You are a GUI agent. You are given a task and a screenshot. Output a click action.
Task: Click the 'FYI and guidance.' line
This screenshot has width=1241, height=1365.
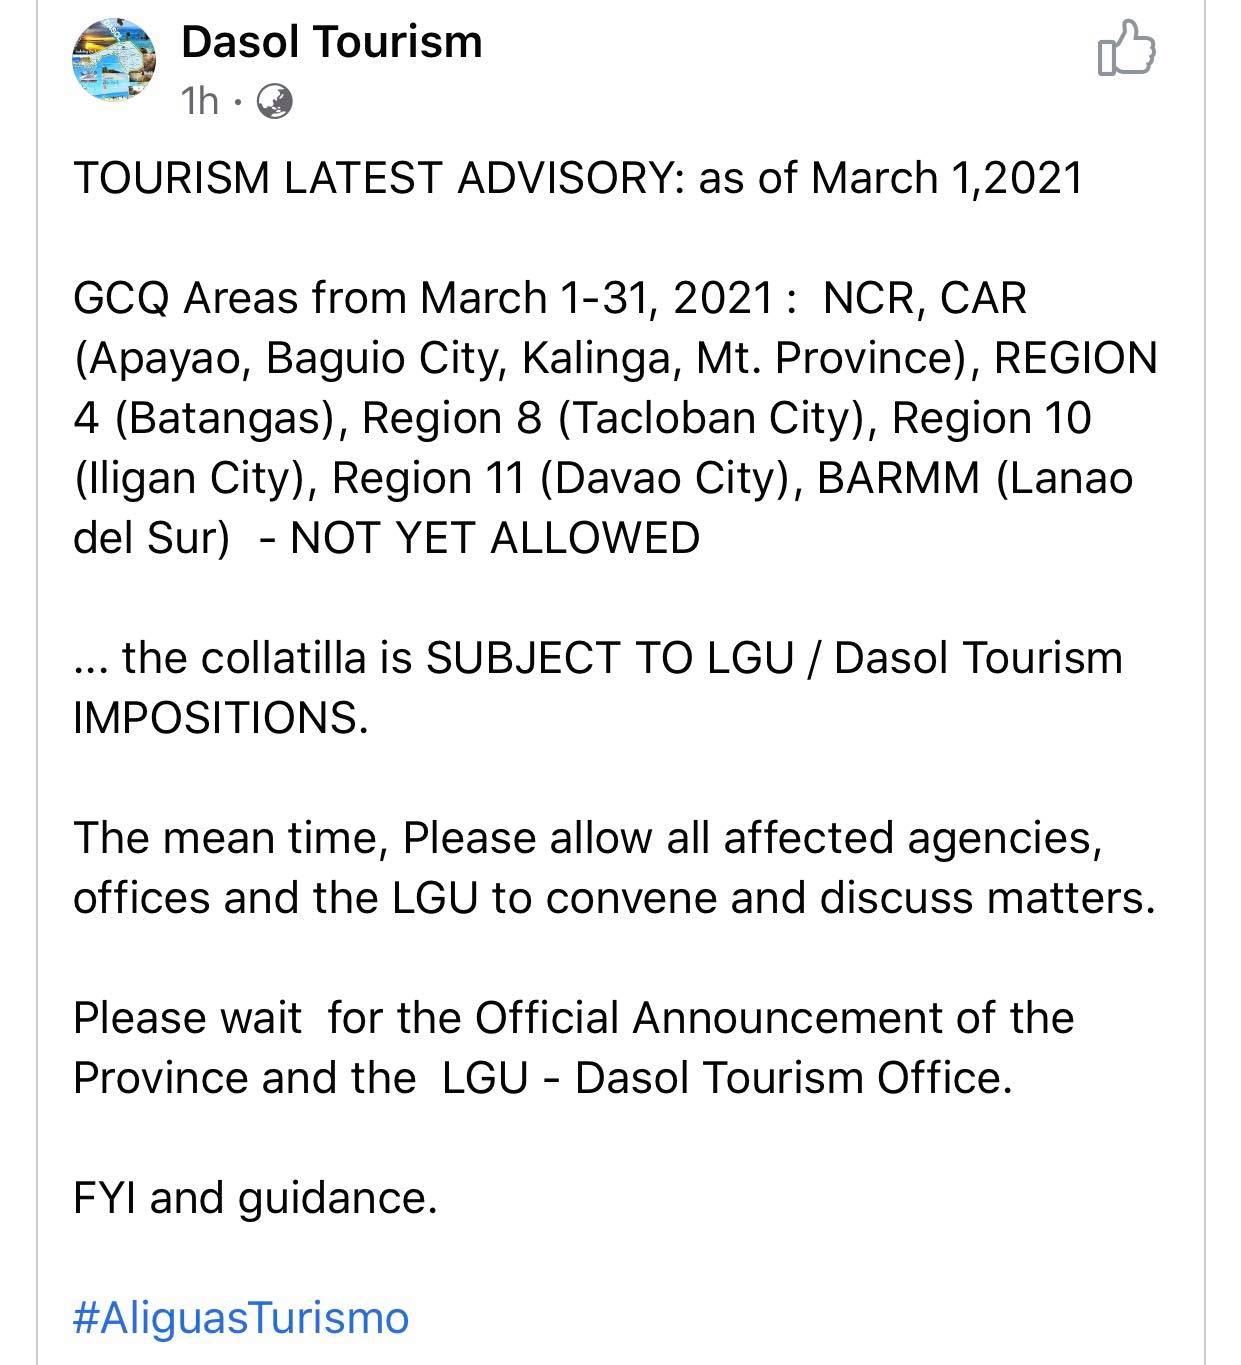[x=256, y=1198]
